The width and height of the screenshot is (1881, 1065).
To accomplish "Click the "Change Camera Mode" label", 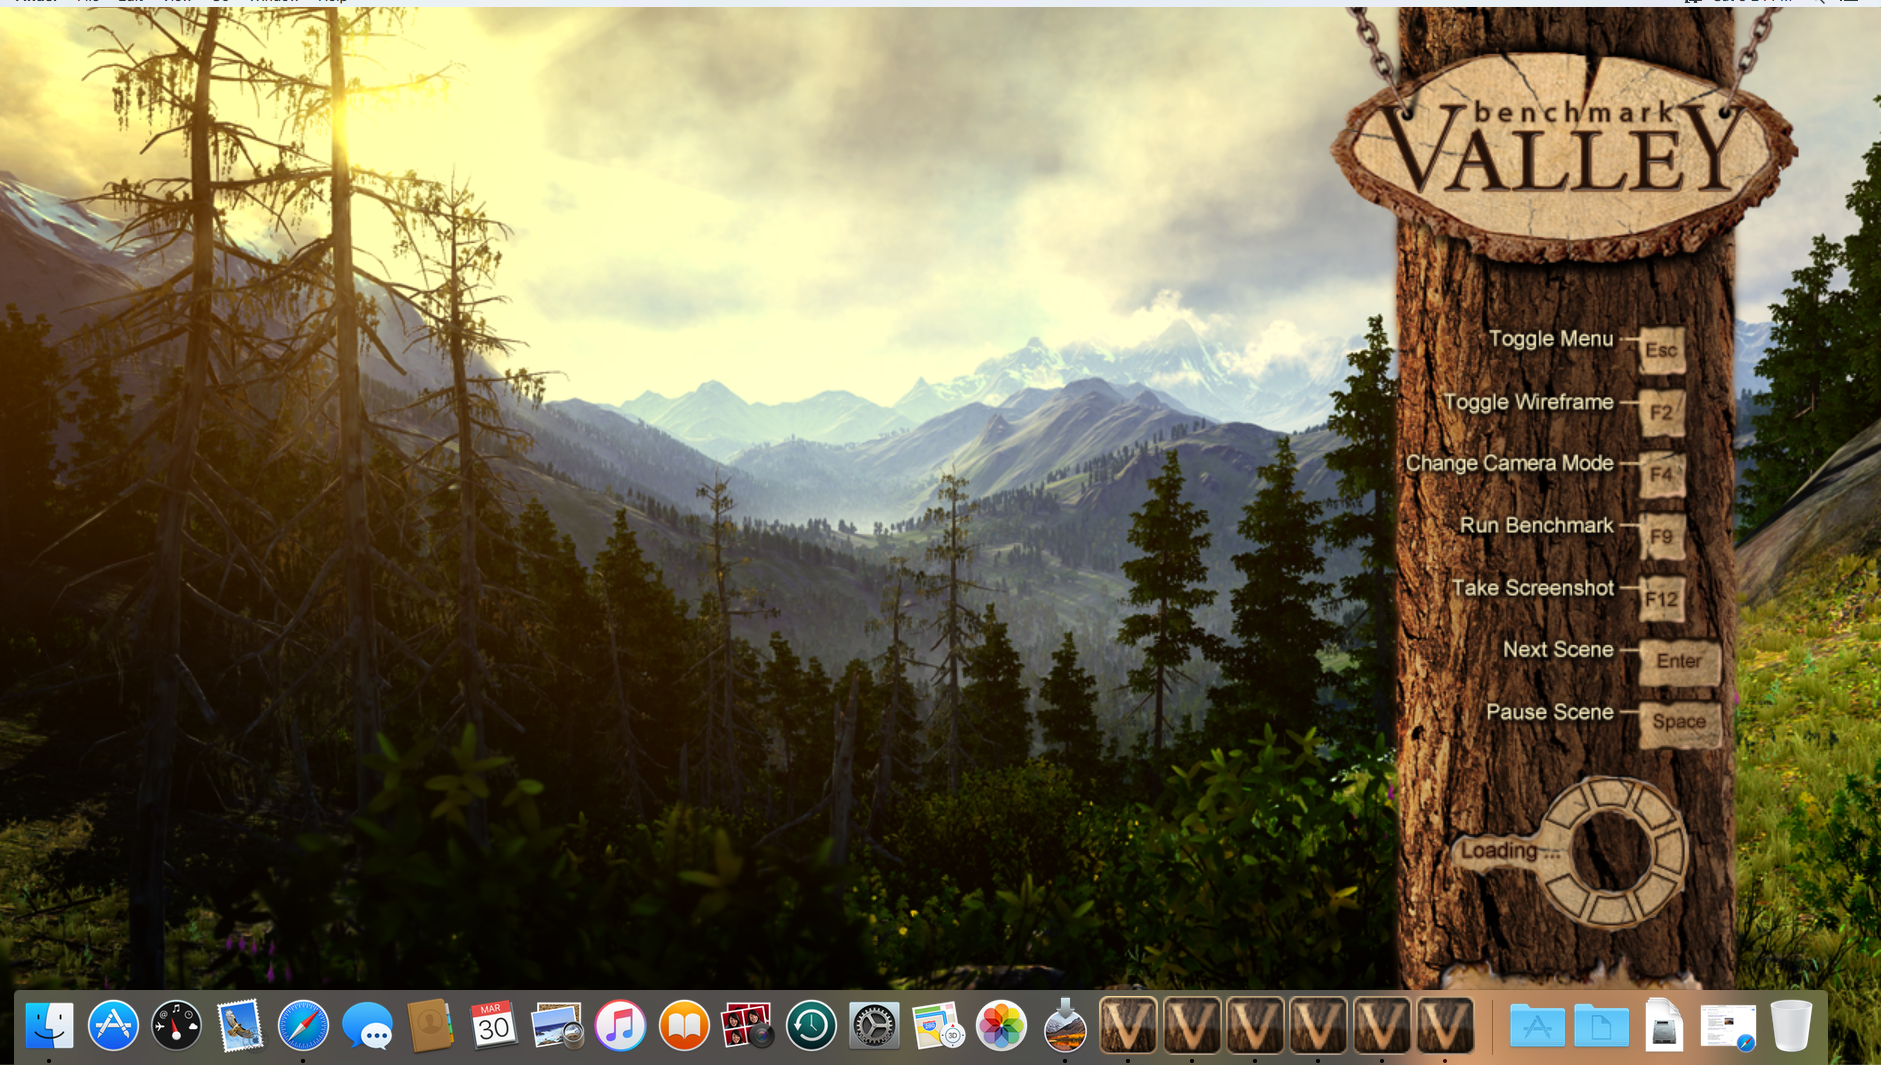I will tap(1509, 463).
